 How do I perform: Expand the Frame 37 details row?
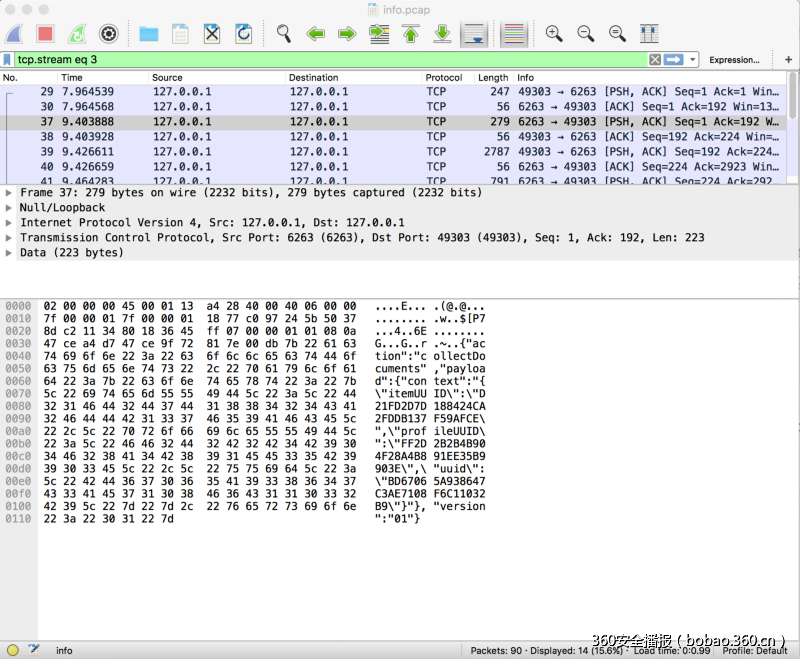click(9, 192)
